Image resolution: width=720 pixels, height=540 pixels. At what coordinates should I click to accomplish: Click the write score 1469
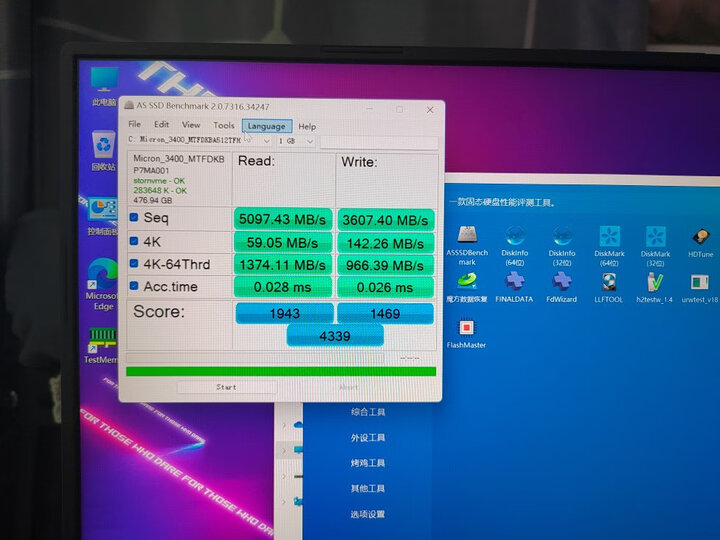[385, 314]
